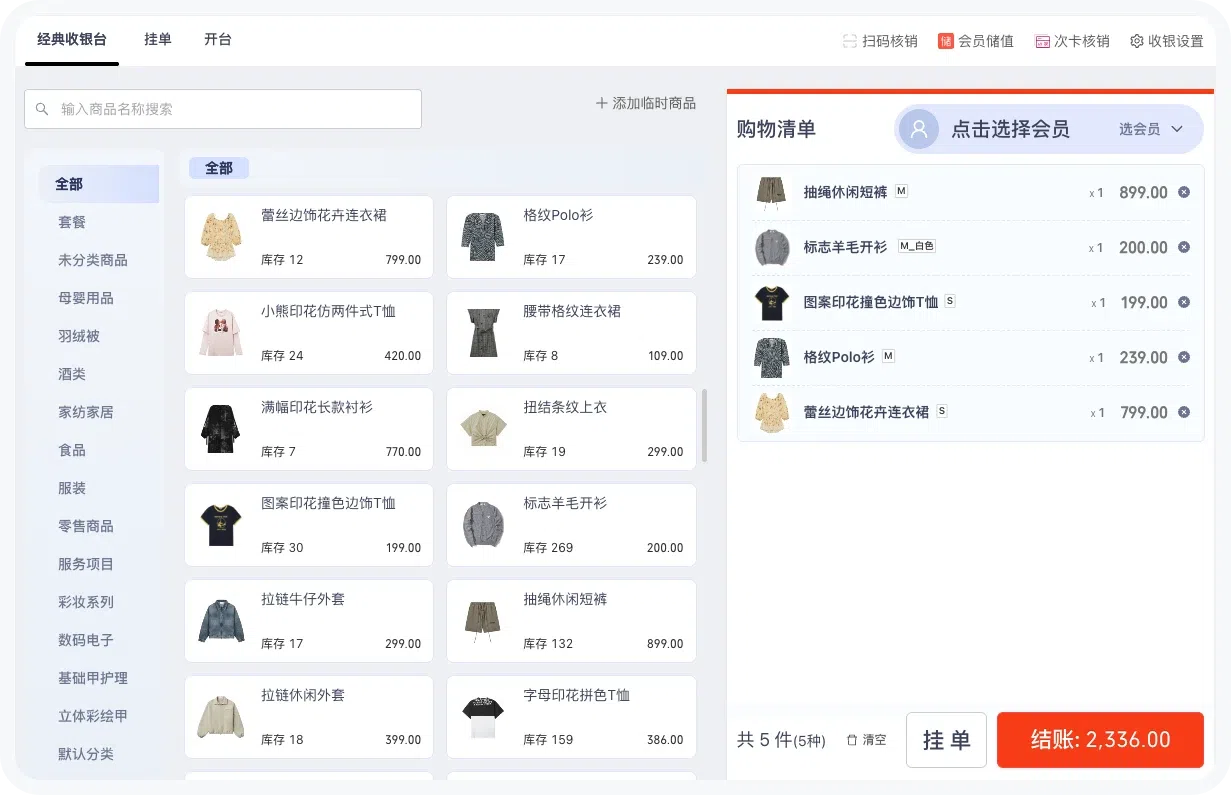
Task: Click the product name search field
Action: [x=223, y=109]
